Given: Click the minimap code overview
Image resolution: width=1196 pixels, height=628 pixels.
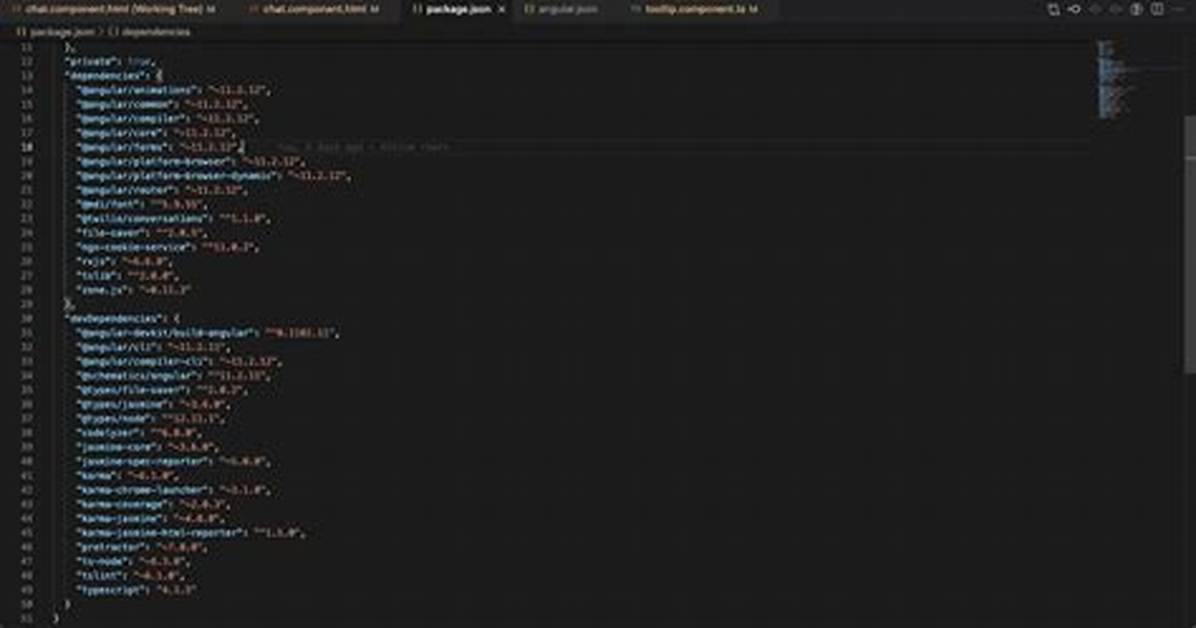Looking at the screenshot, I should tap(1117, 80).
